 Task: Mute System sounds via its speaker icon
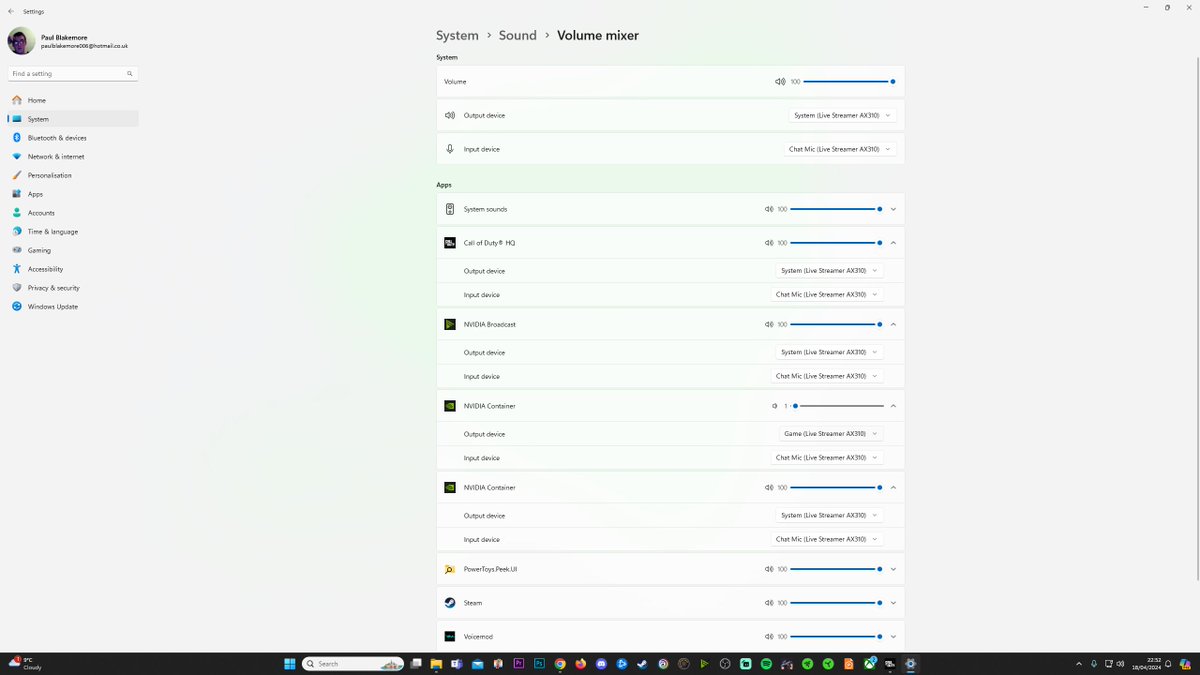[x=768, y=209]
